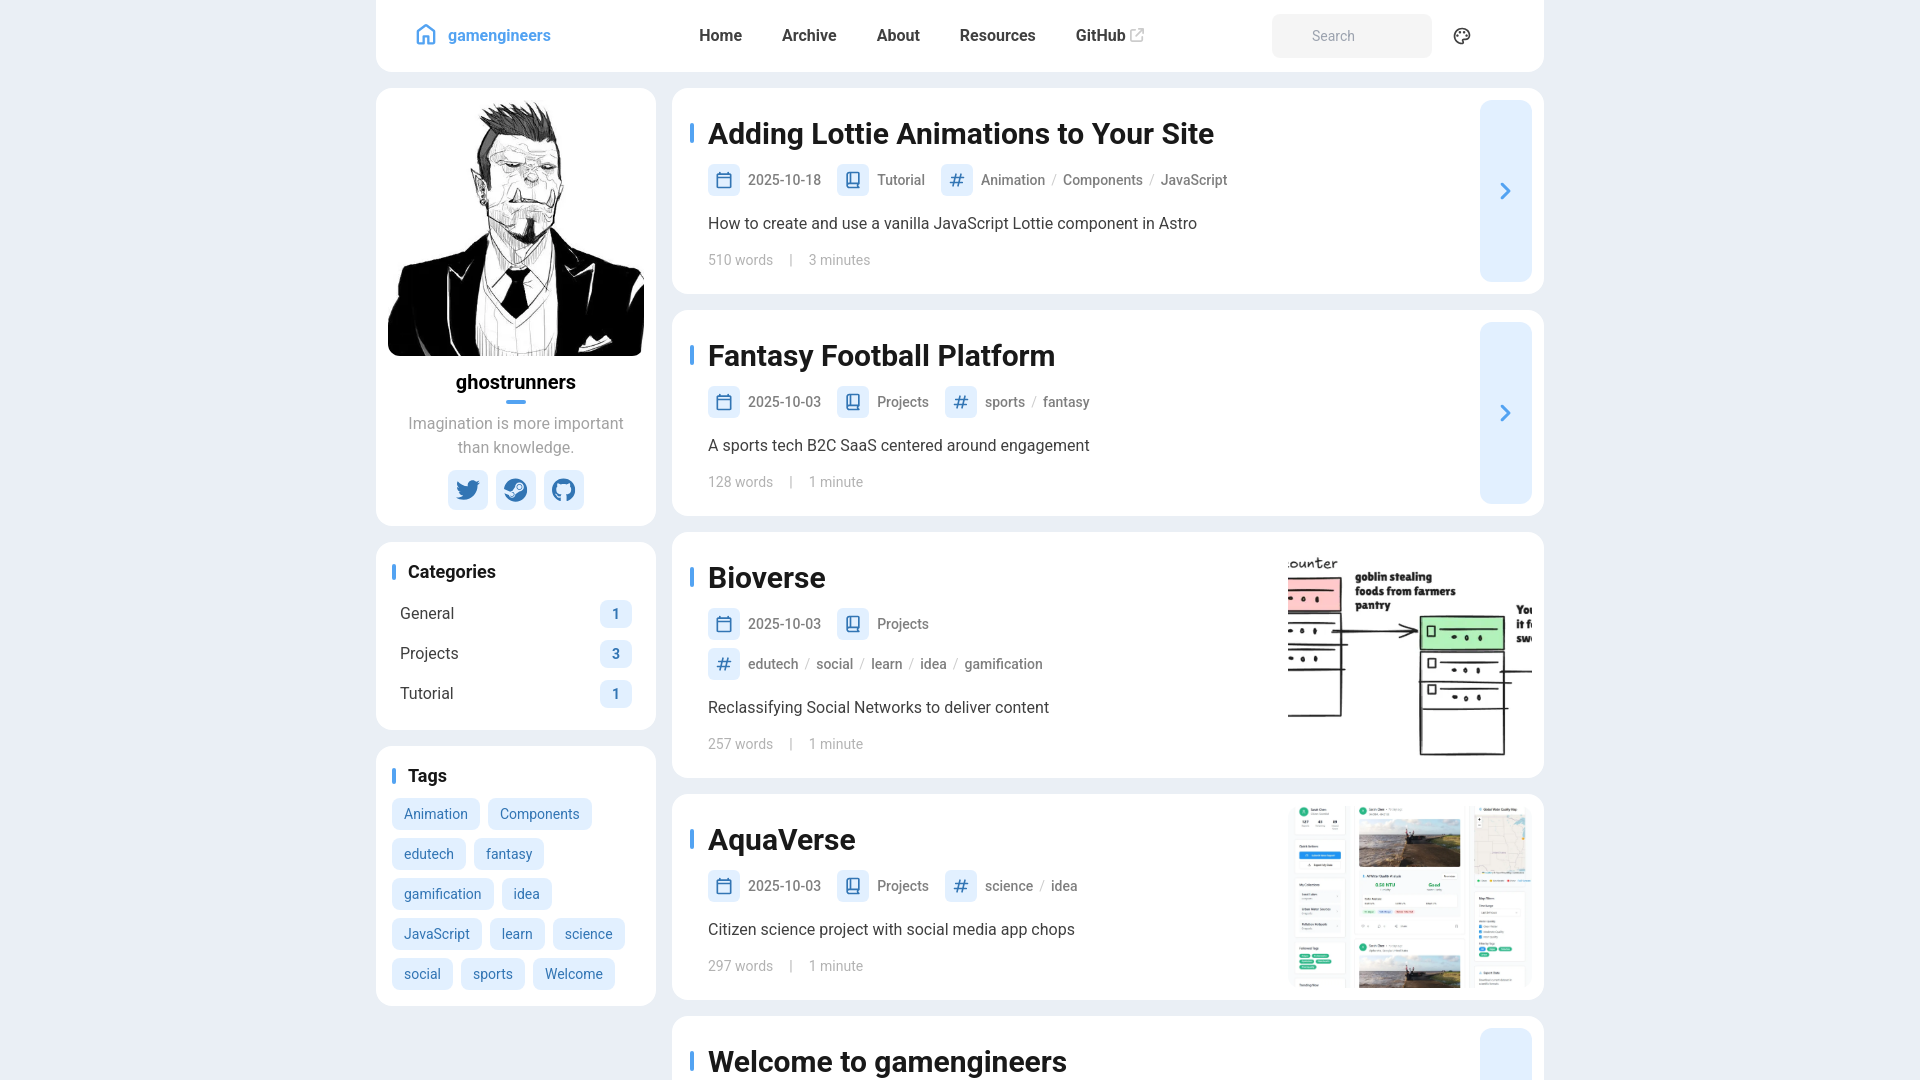Open Lottie Animations post via chevron arrow

coord(1505,191)
